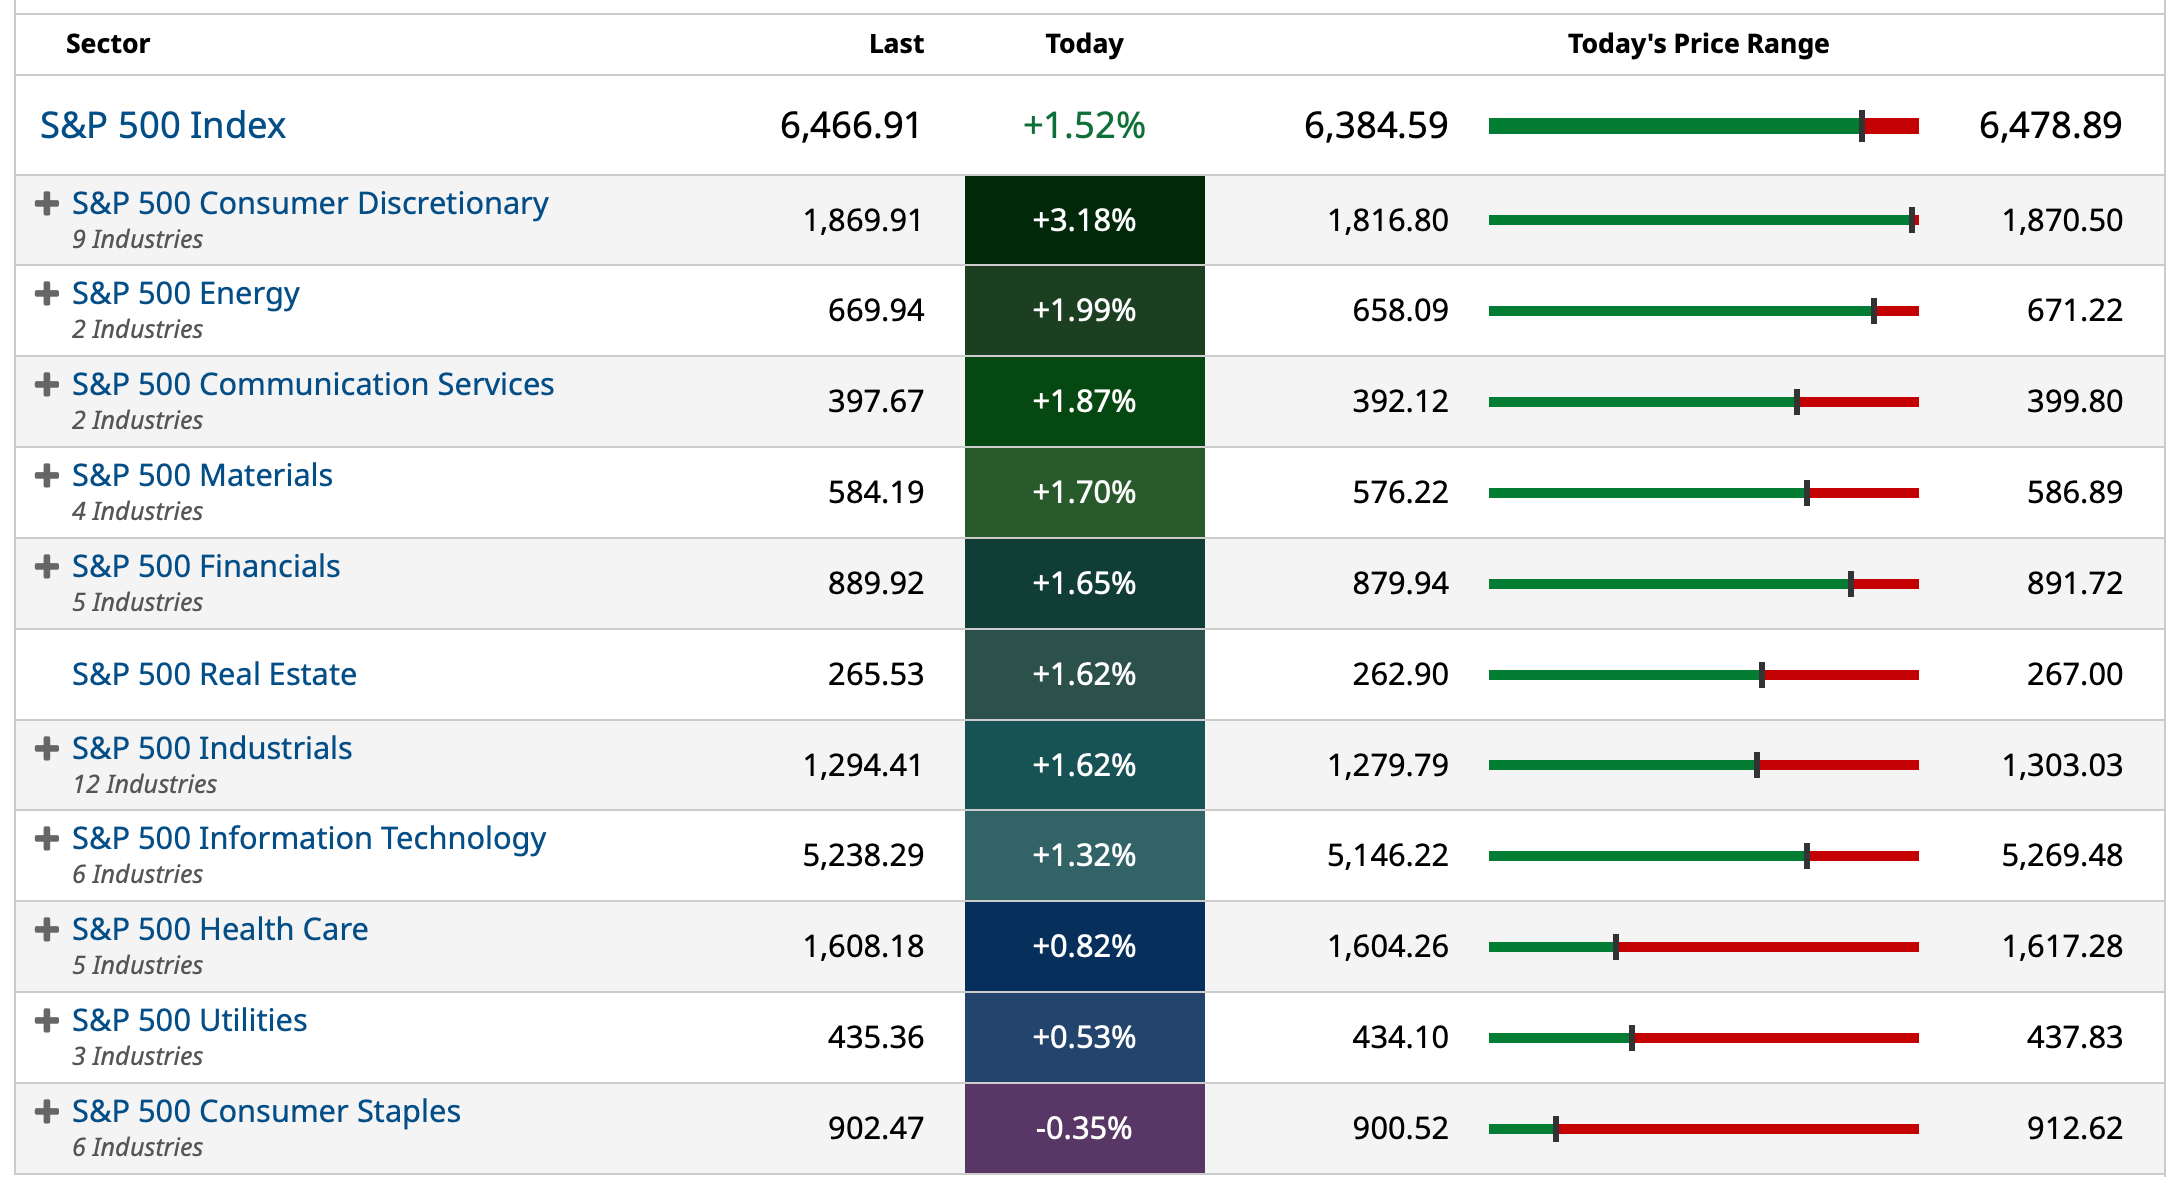This screenshot has height=1190, width=2172.
Task: Click plus icon beside Health Care
Action: coord(46,930)
